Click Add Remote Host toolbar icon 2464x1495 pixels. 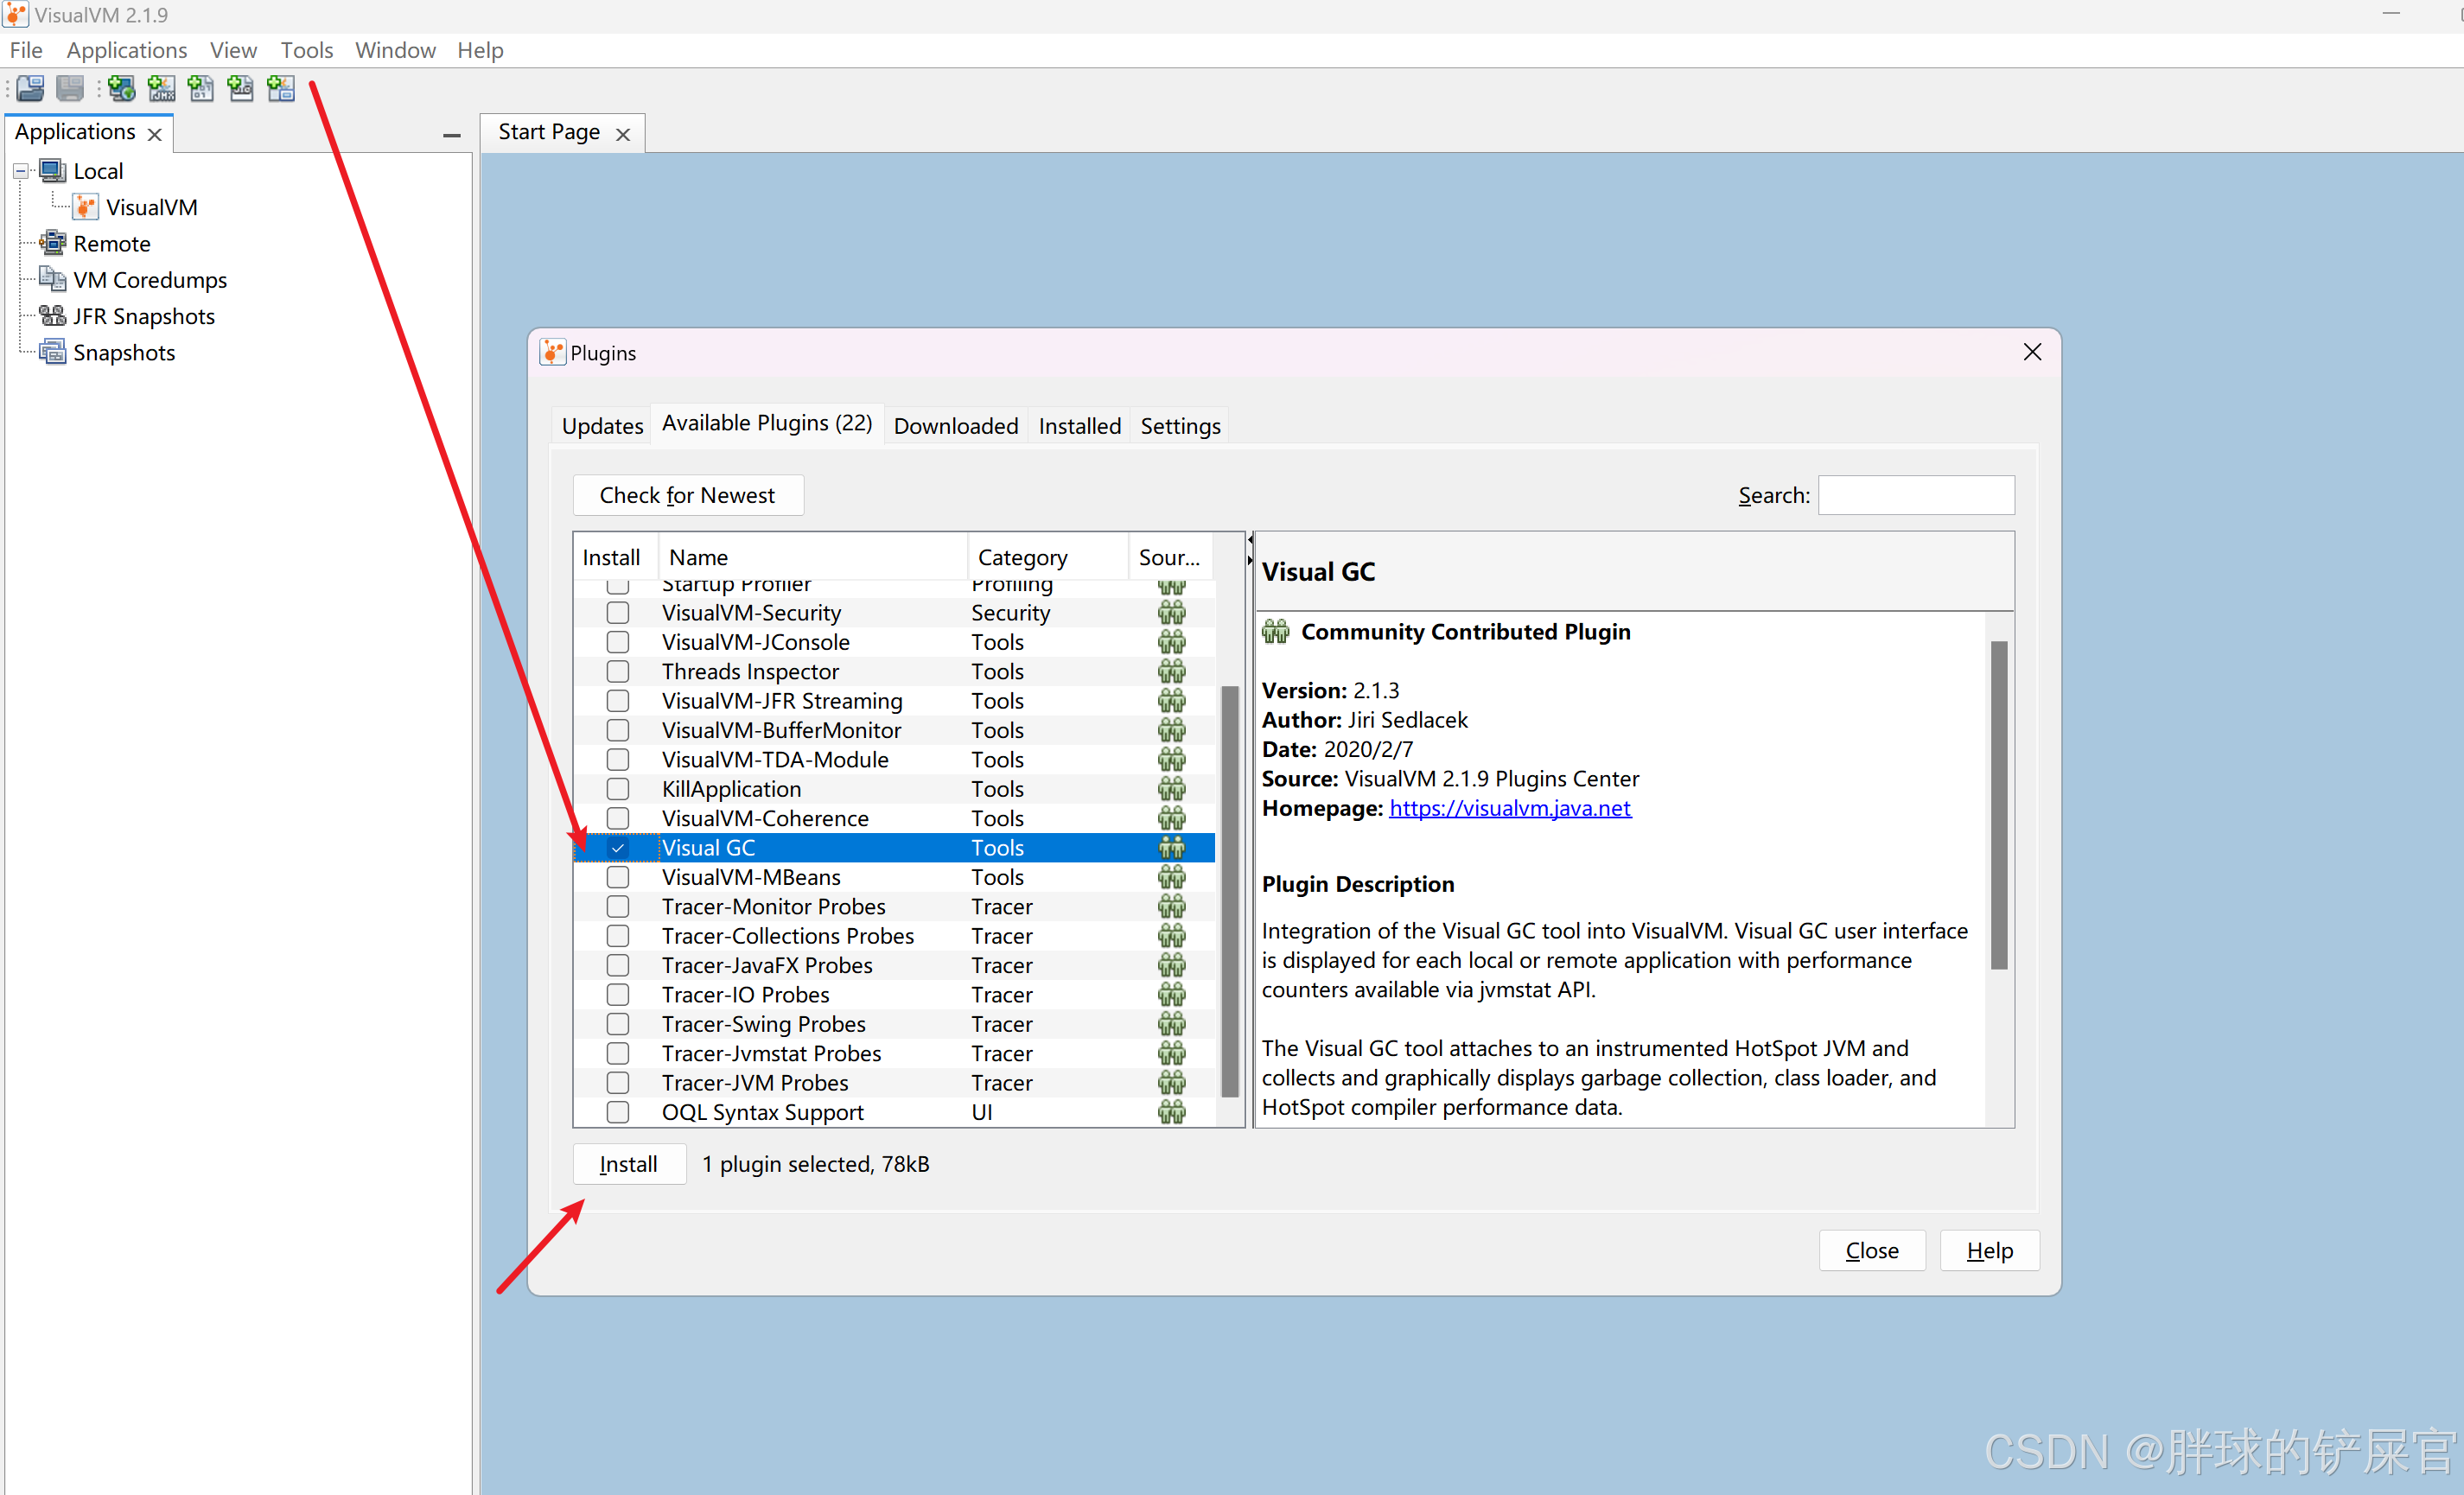(122, 89)
